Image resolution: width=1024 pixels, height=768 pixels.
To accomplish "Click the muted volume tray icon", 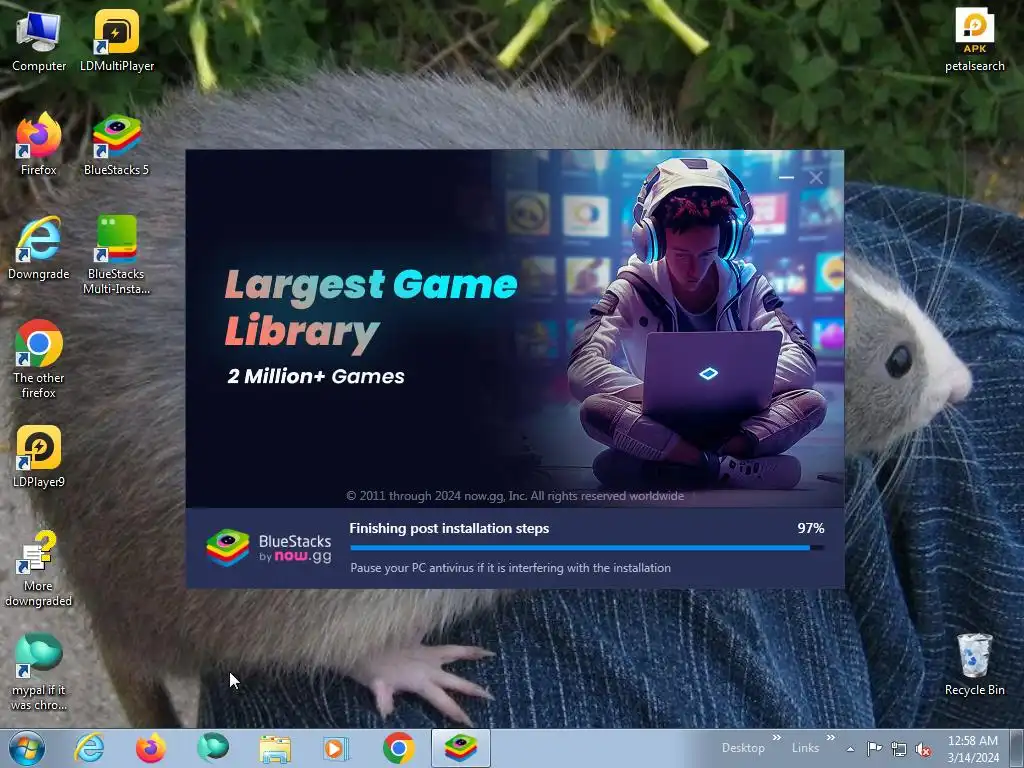I will [923, 749].
